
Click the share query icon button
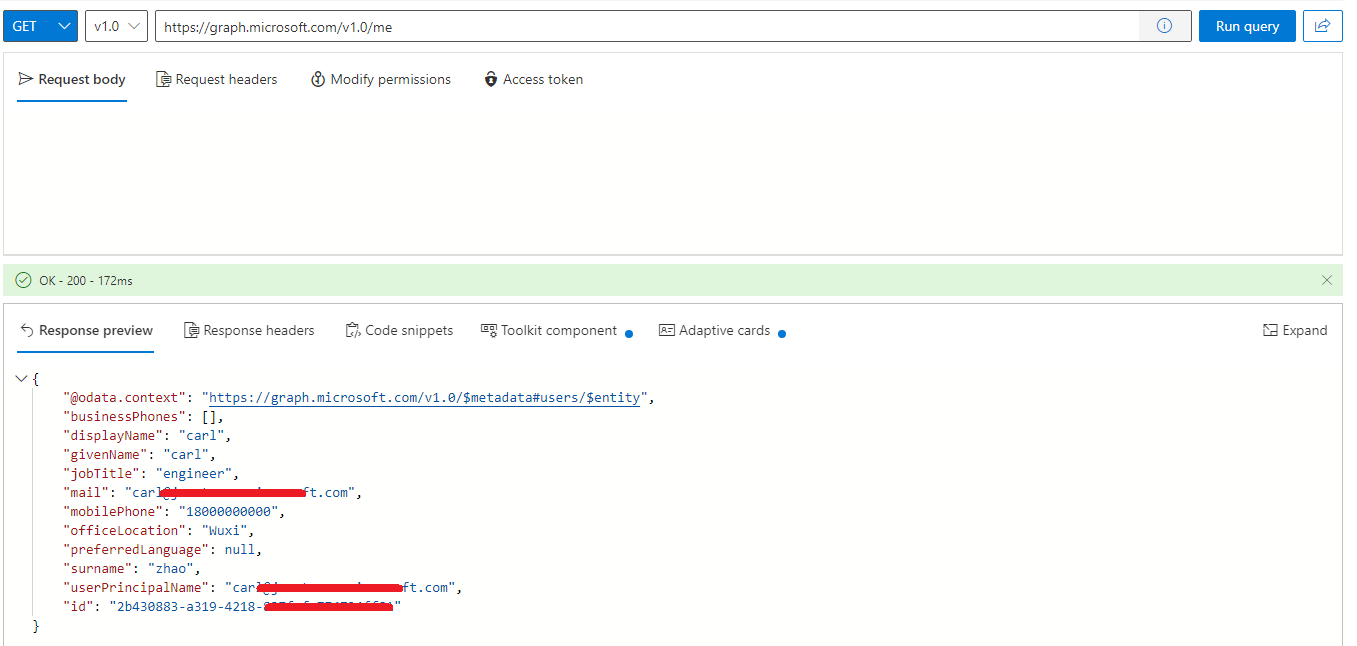pos(1322,26)
